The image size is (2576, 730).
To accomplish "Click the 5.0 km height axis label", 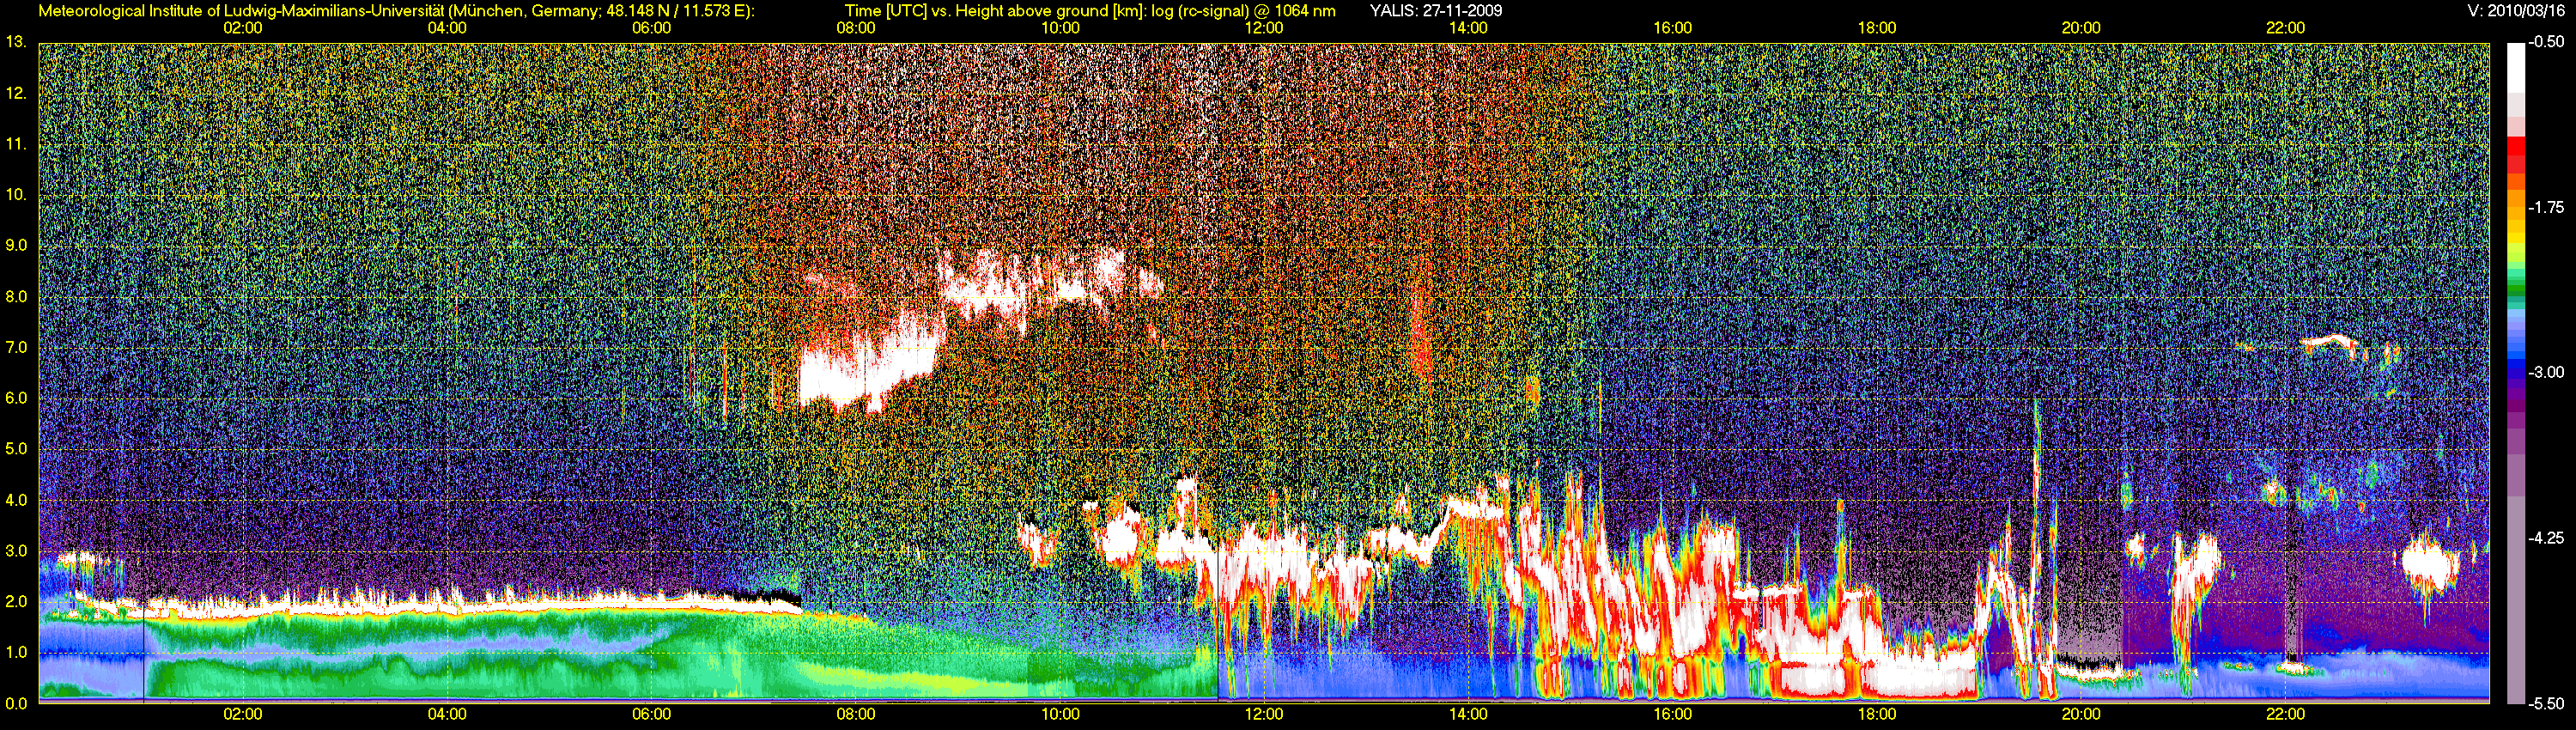I will pos(16,449).
